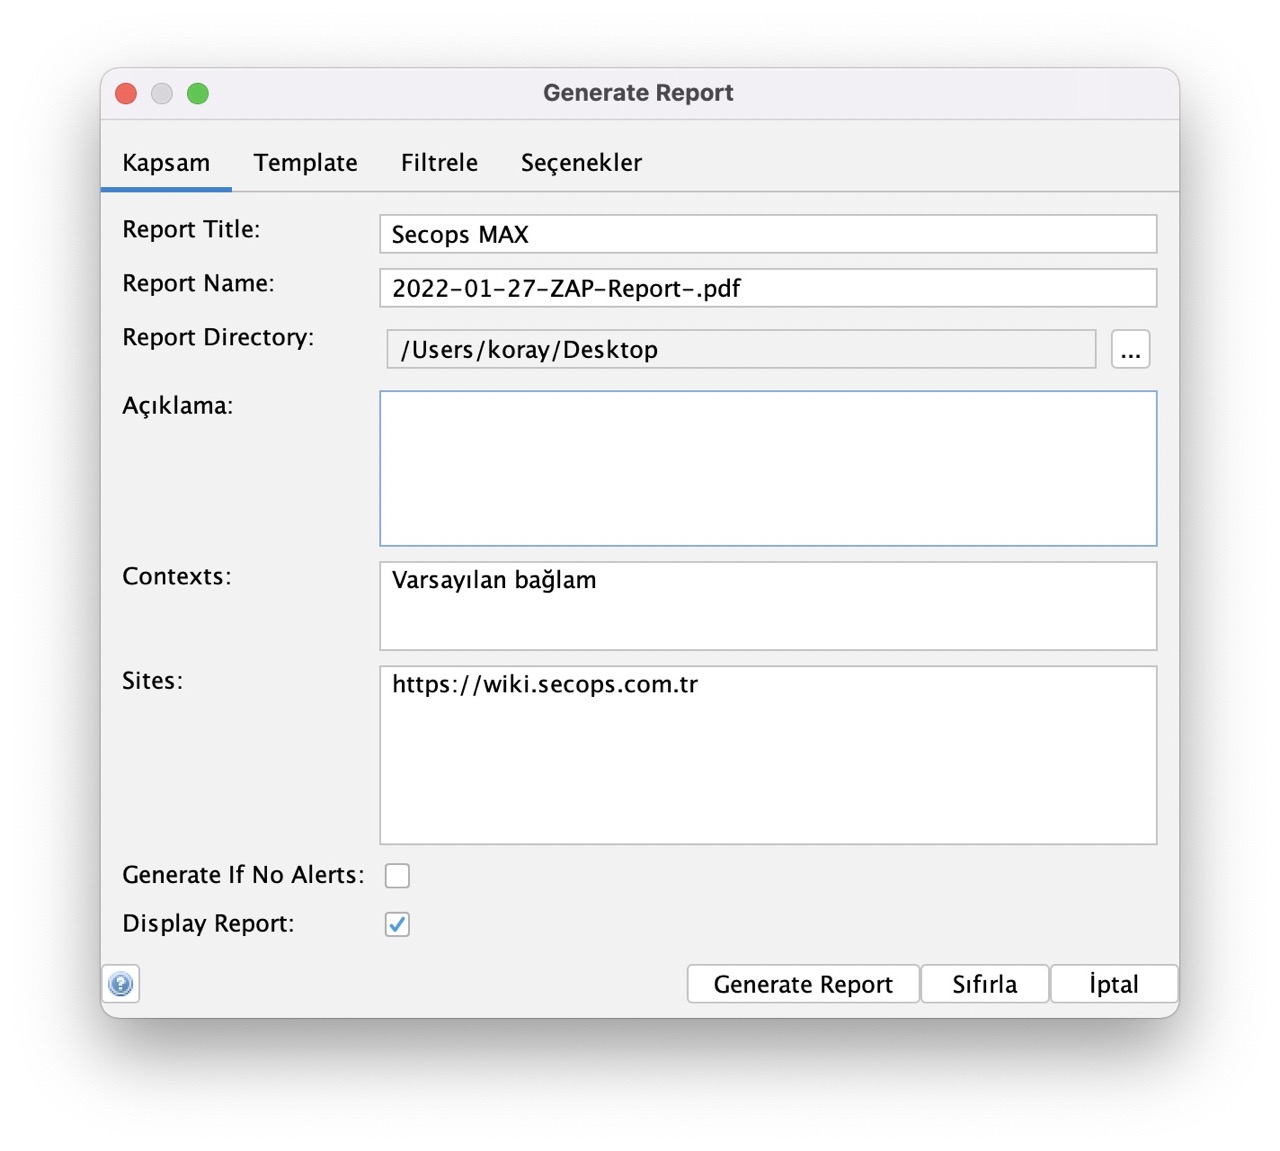Click the Açıklama label
Image resolution: width=1280 pixels, height=1151 pixels.
pos(177,406)
